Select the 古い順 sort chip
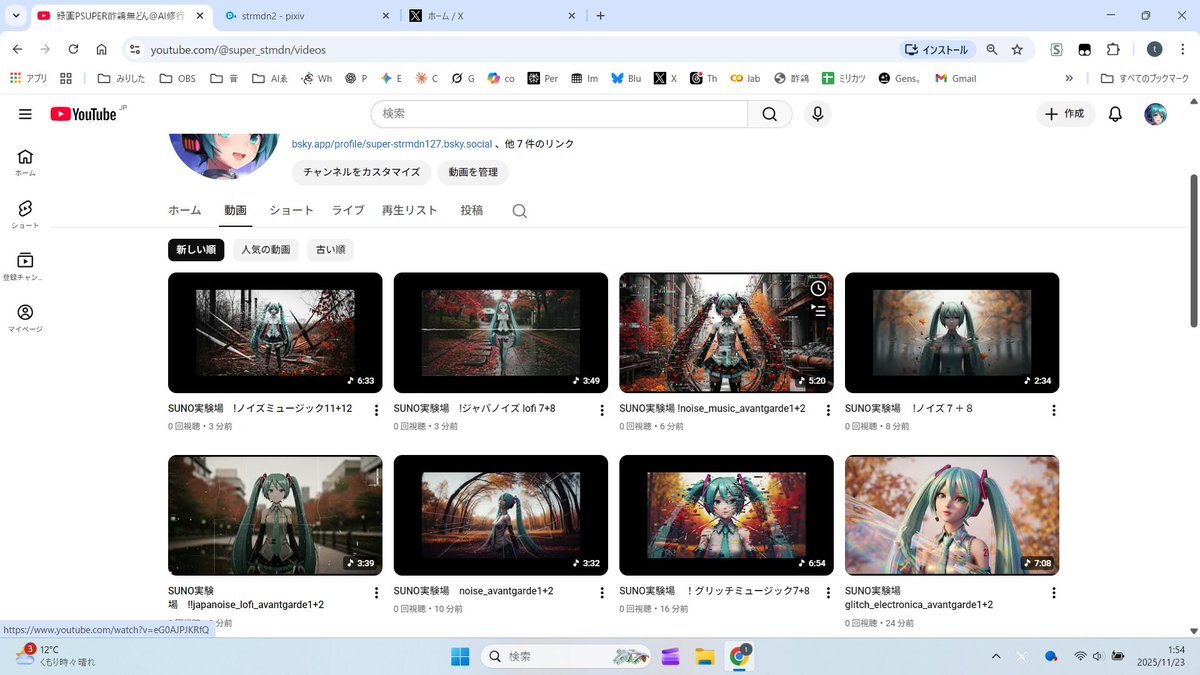This screenshot has height=675, width=1200. (x=330, y=250)
